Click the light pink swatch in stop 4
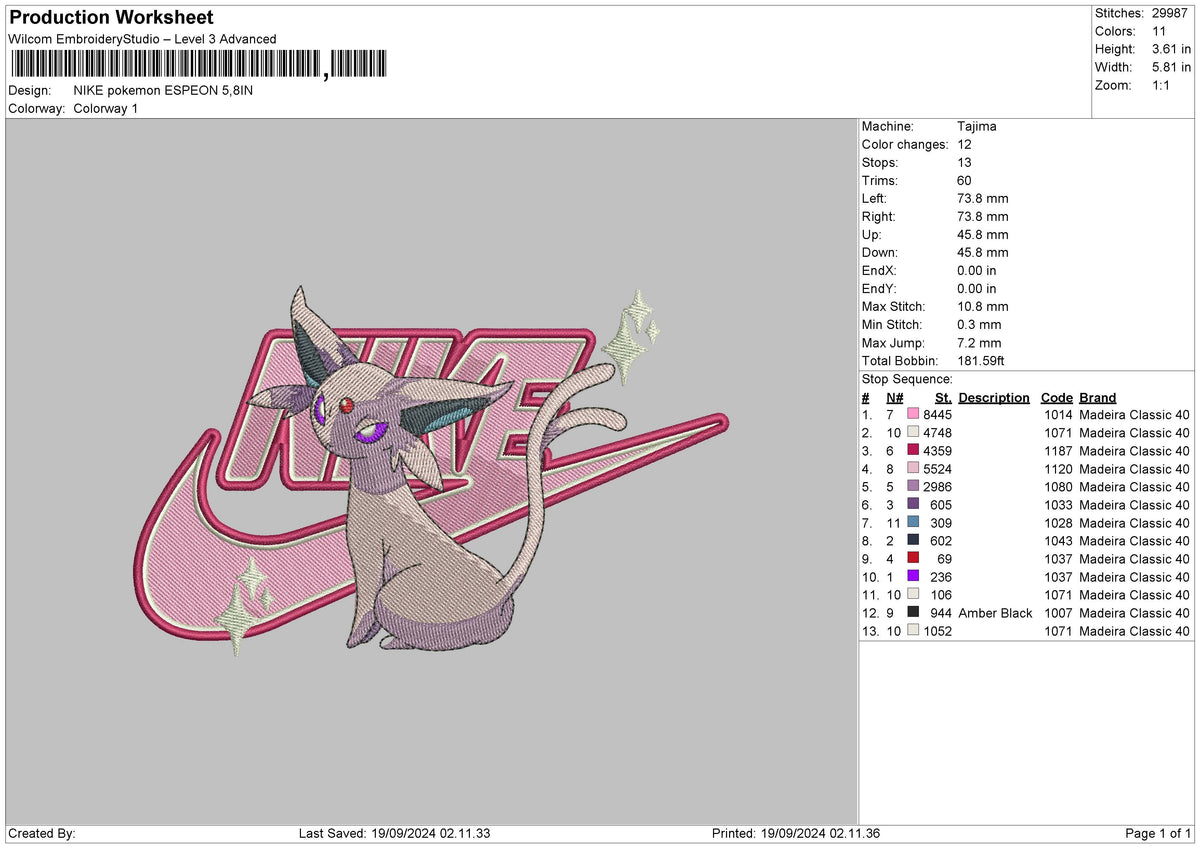The image size is (1200, 848). click(x=913, y=468)
